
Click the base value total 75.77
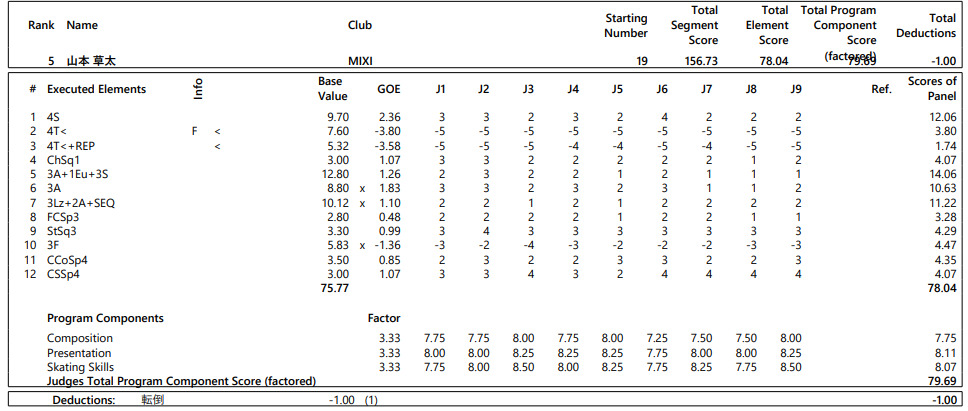coord(333,287)
